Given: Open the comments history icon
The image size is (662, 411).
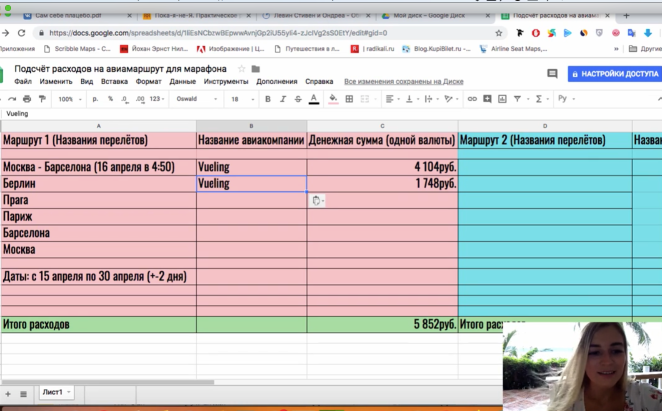Looking at the screenshot, I should (552, 74).
